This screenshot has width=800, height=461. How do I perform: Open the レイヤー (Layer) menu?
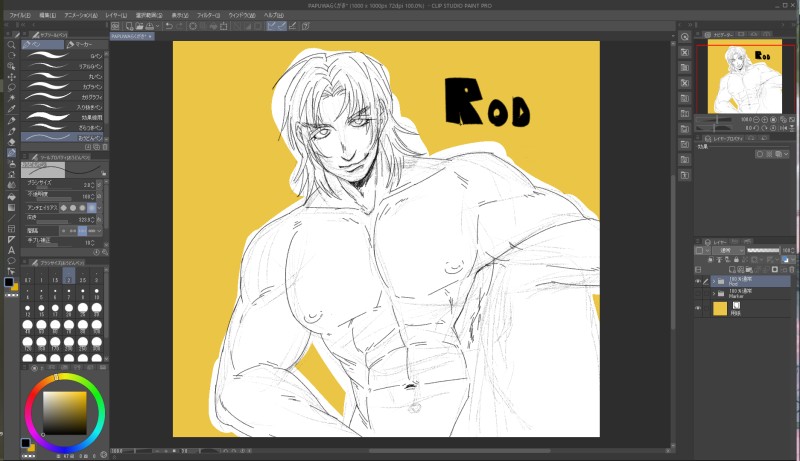tap(116, 15)
